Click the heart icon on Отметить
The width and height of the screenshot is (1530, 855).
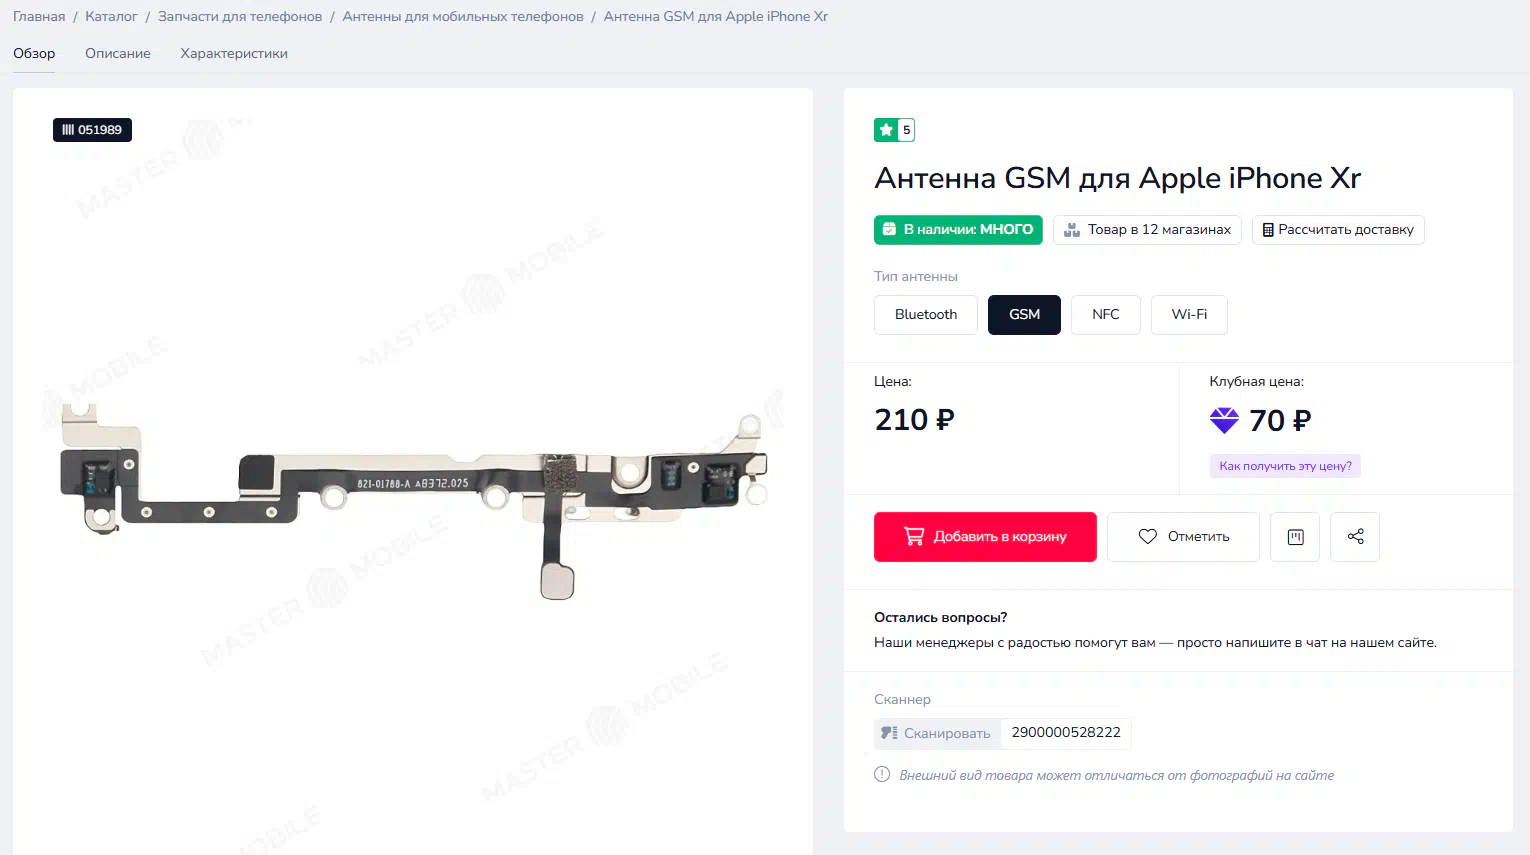1148,537
